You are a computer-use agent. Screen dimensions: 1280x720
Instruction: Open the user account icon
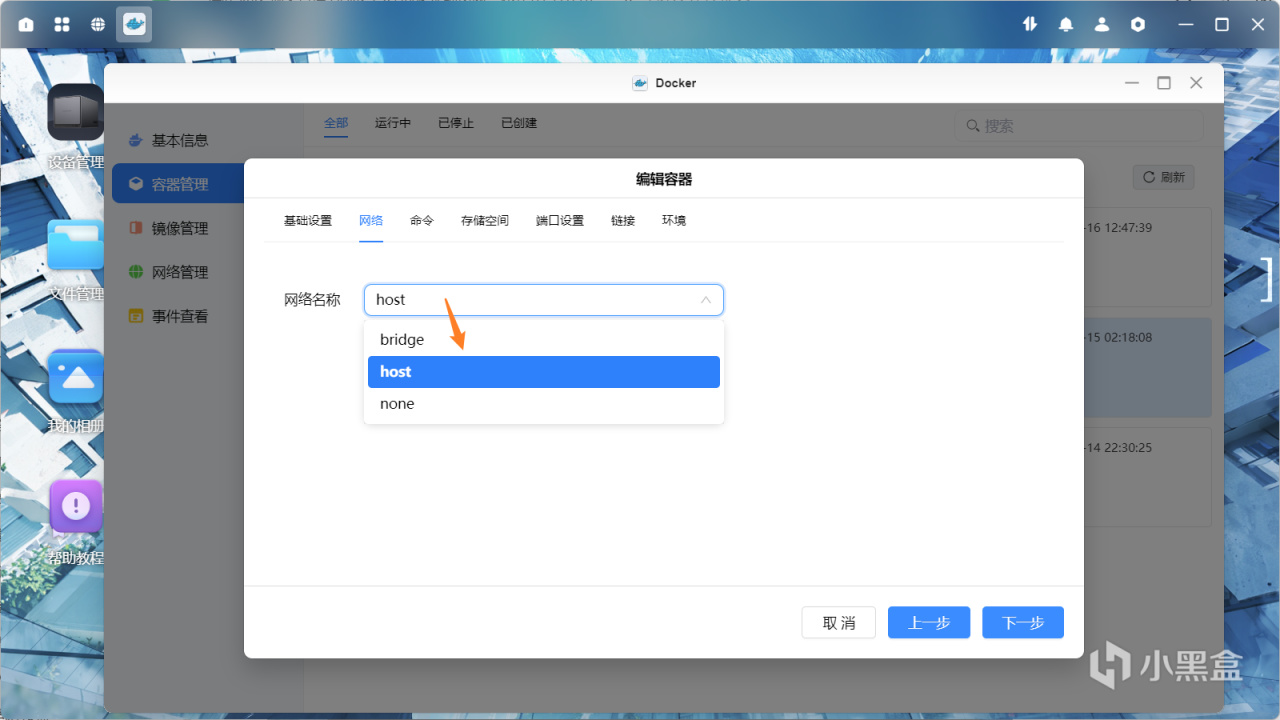pos(1102,24)
